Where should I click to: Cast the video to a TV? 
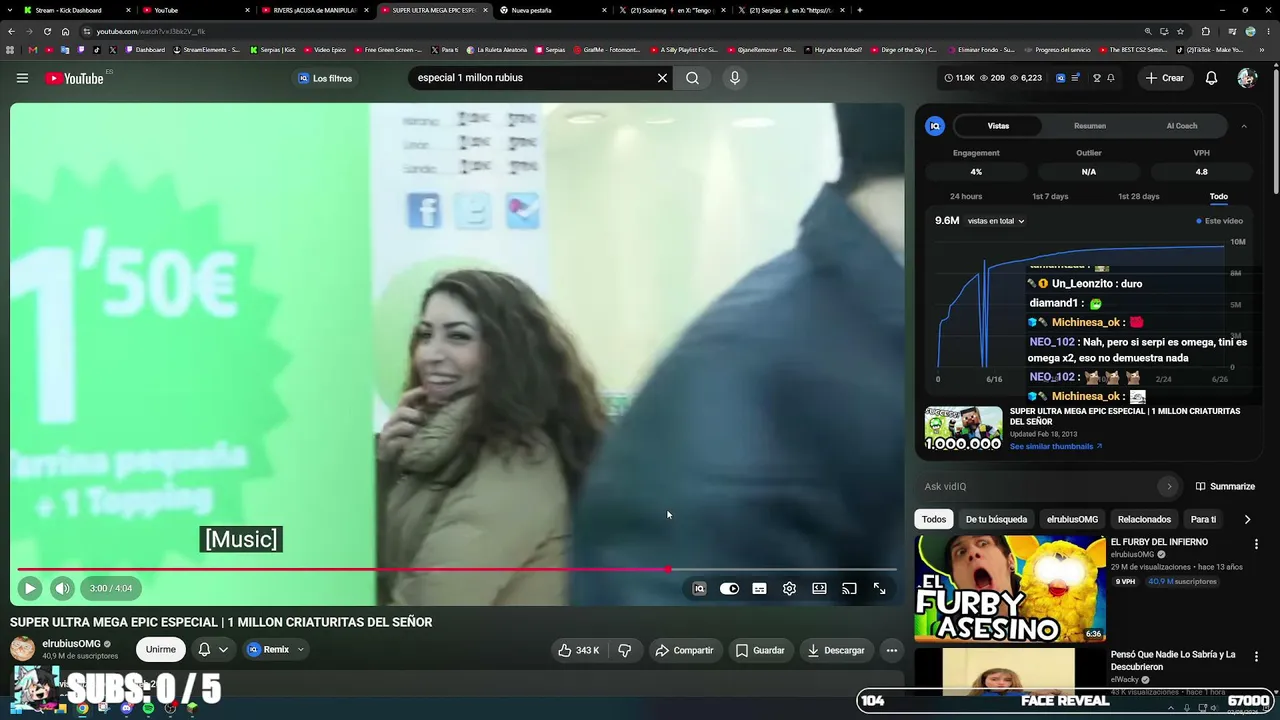(x=849, y=589)
